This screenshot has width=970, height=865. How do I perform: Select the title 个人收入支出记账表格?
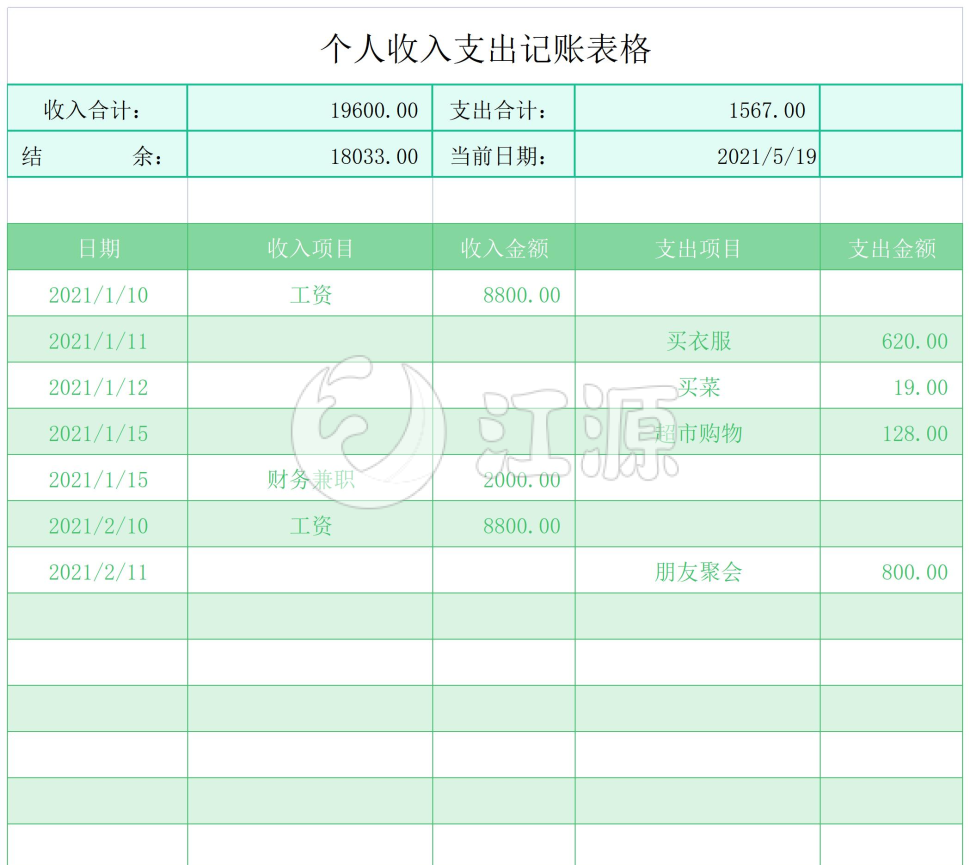point(486,48)
